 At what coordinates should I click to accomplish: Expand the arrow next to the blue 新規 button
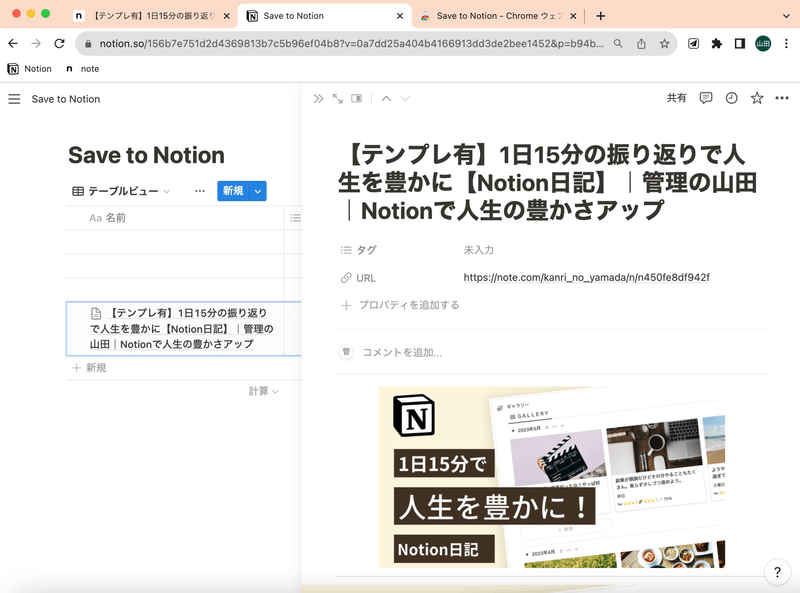pyautogui.click(x=258, y=191)
